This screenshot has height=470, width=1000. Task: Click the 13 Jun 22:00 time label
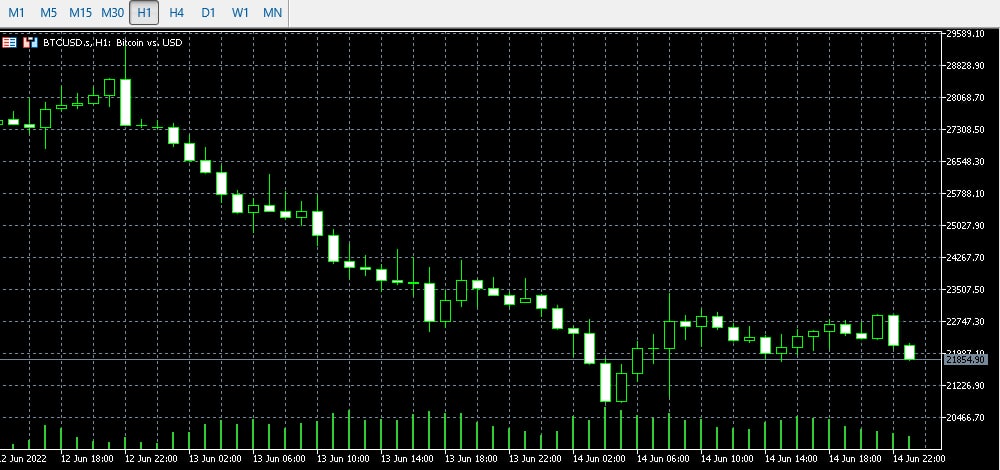pos(535,459)
